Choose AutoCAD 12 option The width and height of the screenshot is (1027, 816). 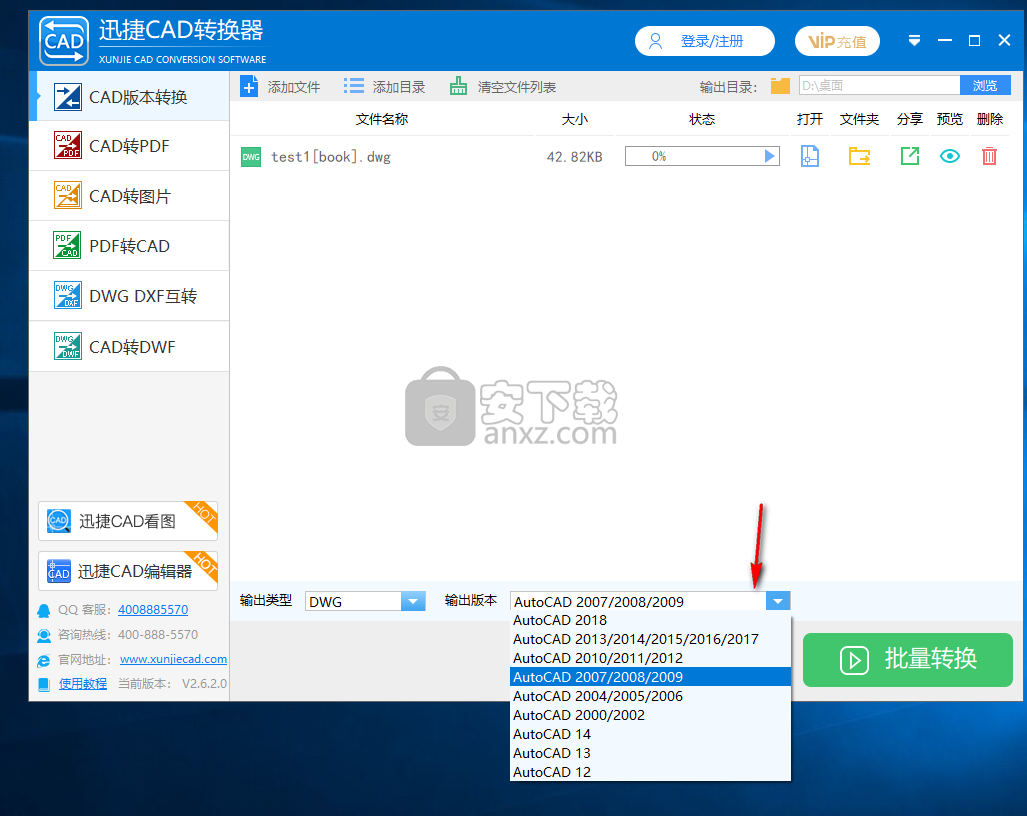click(x=650, y=772)
